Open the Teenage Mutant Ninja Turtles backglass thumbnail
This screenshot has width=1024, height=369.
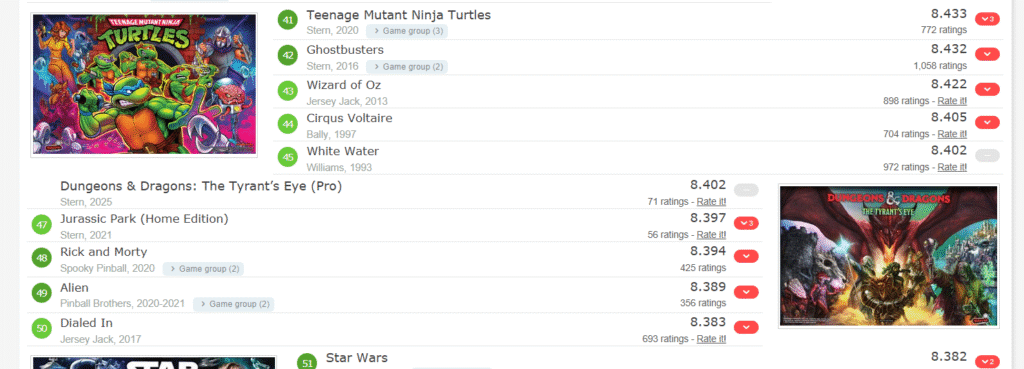144,85
